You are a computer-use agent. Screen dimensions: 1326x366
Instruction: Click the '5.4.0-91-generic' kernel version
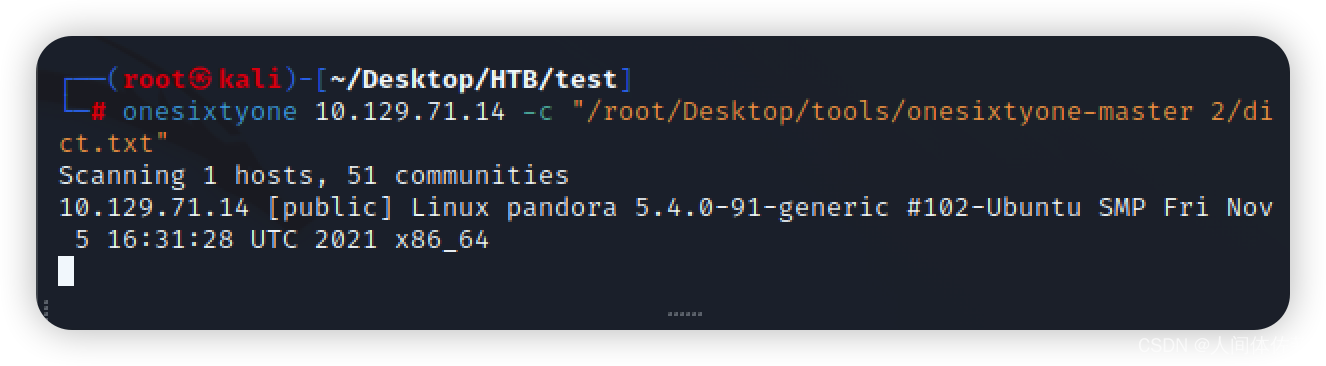(x=762, y=207)
